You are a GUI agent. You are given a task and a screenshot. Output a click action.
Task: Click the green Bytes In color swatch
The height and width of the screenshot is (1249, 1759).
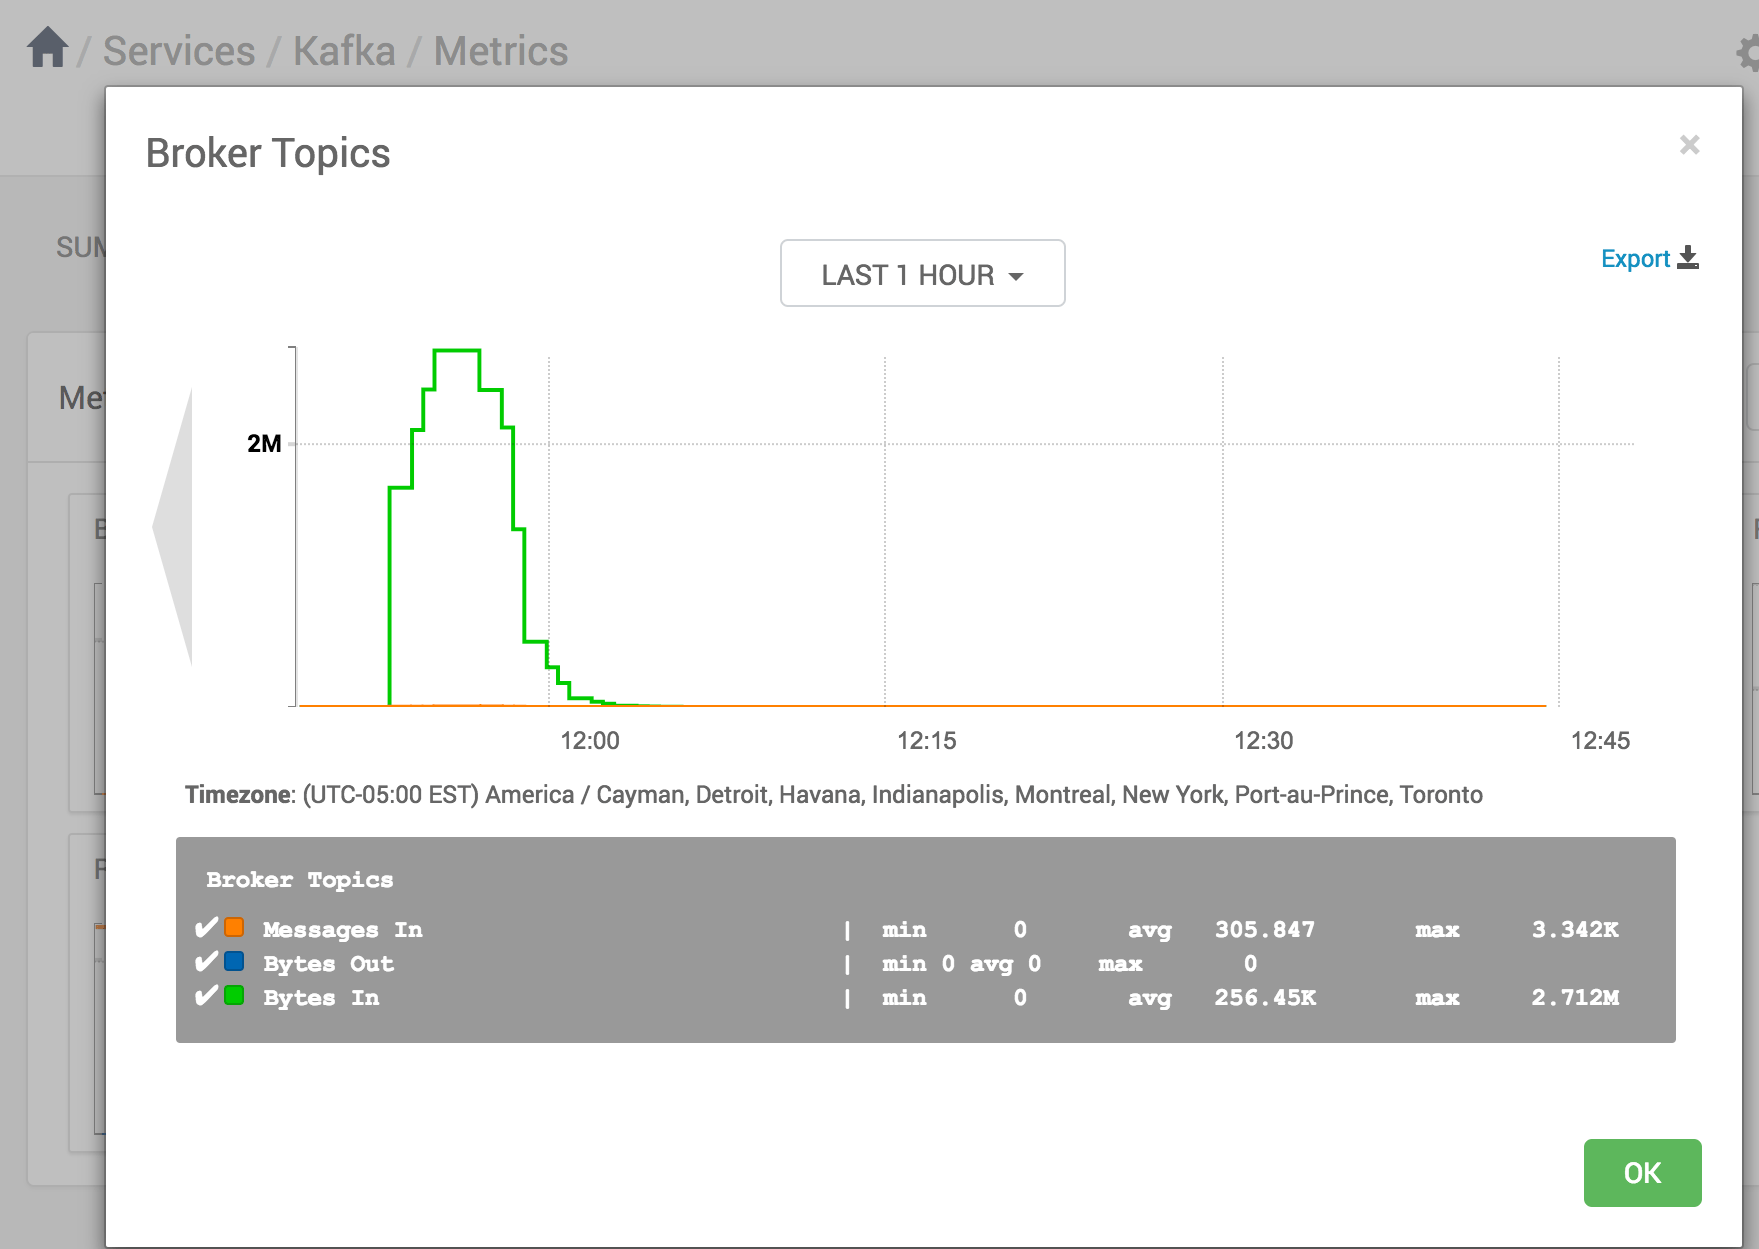click(x=234, y=995)
